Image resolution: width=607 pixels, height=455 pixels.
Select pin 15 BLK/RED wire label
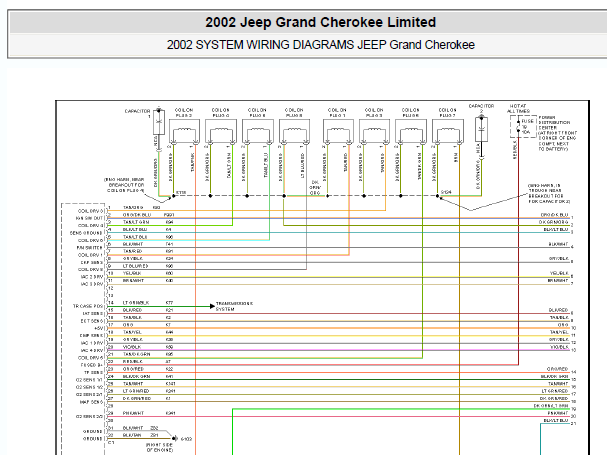tap(133, 310)
